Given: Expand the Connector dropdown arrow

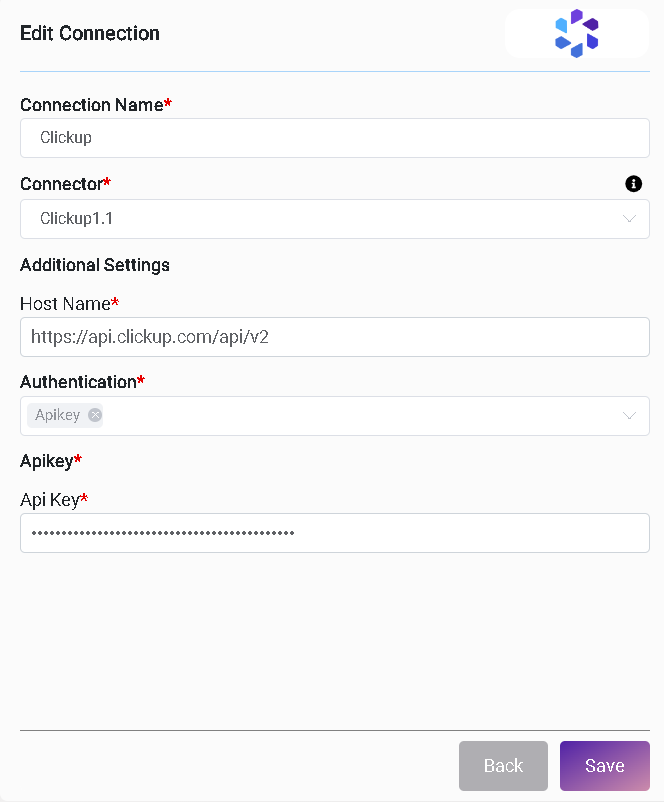Looking at the screenshot, I should (x=630, y=219).
